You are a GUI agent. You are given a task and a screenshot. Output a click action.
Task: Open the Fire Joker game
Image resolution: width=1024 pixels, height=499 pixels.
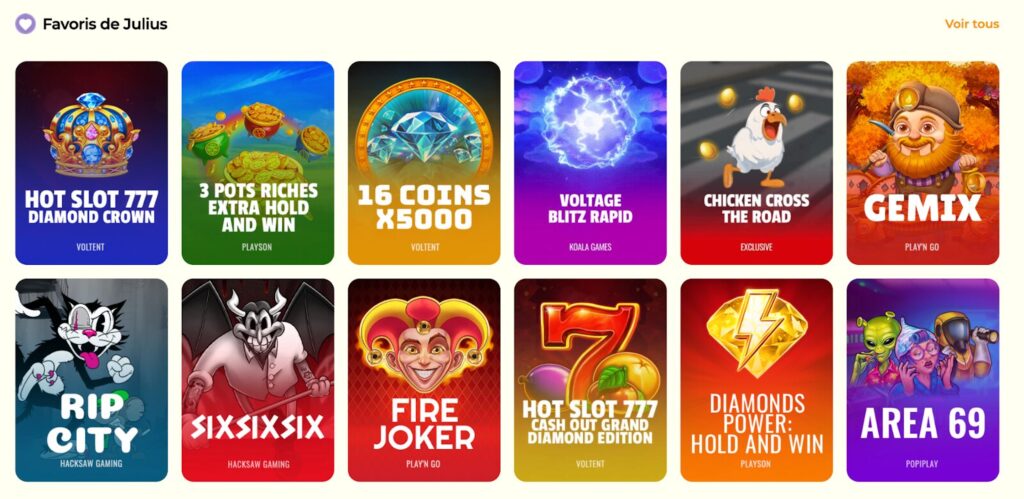pos(424,380)
